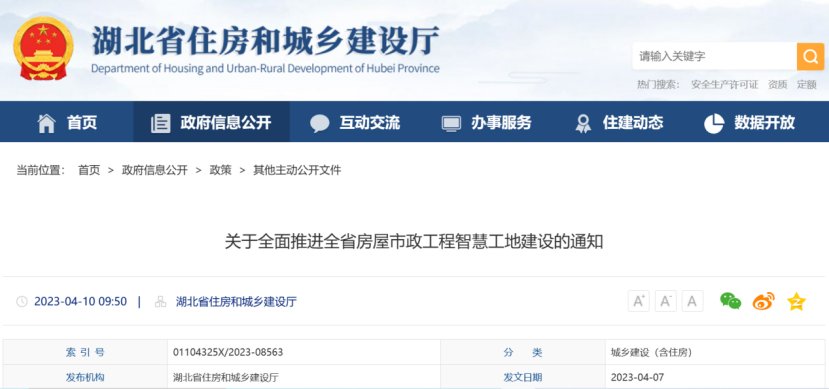Click issuing agency value in the table

(226, 377)
